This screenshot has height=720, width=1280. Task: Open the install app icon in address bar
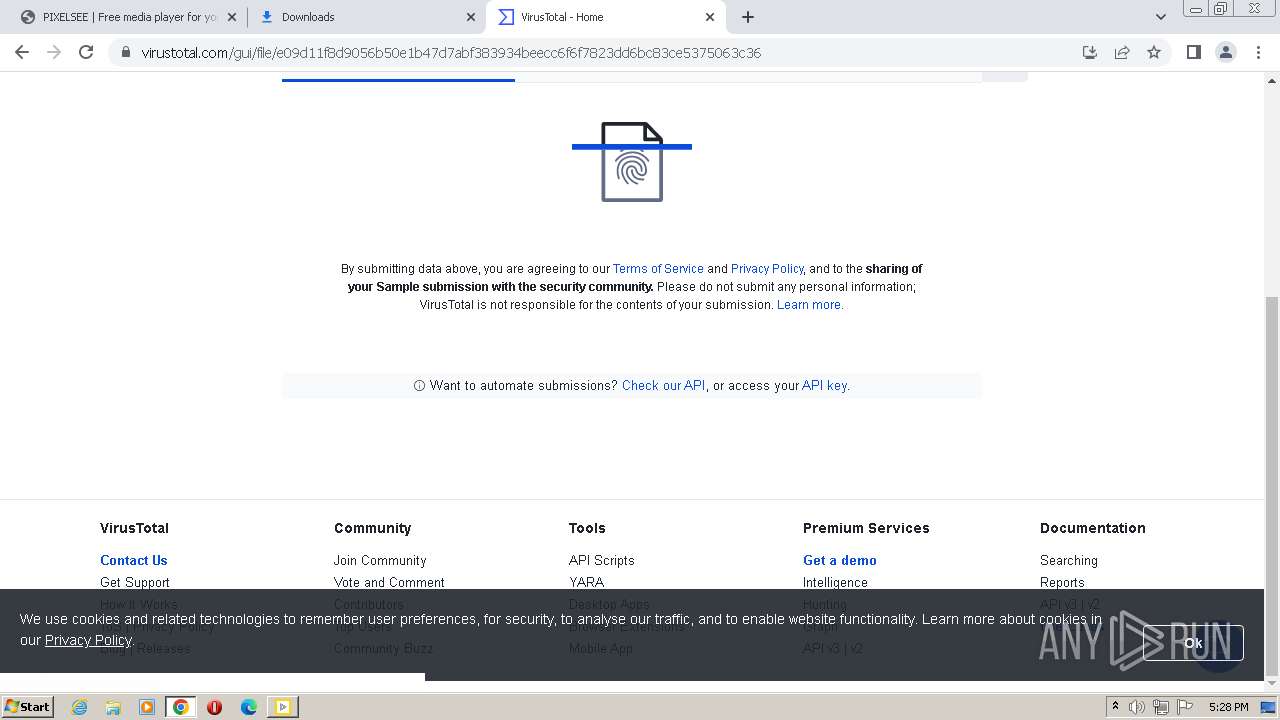click(1090, 52)
